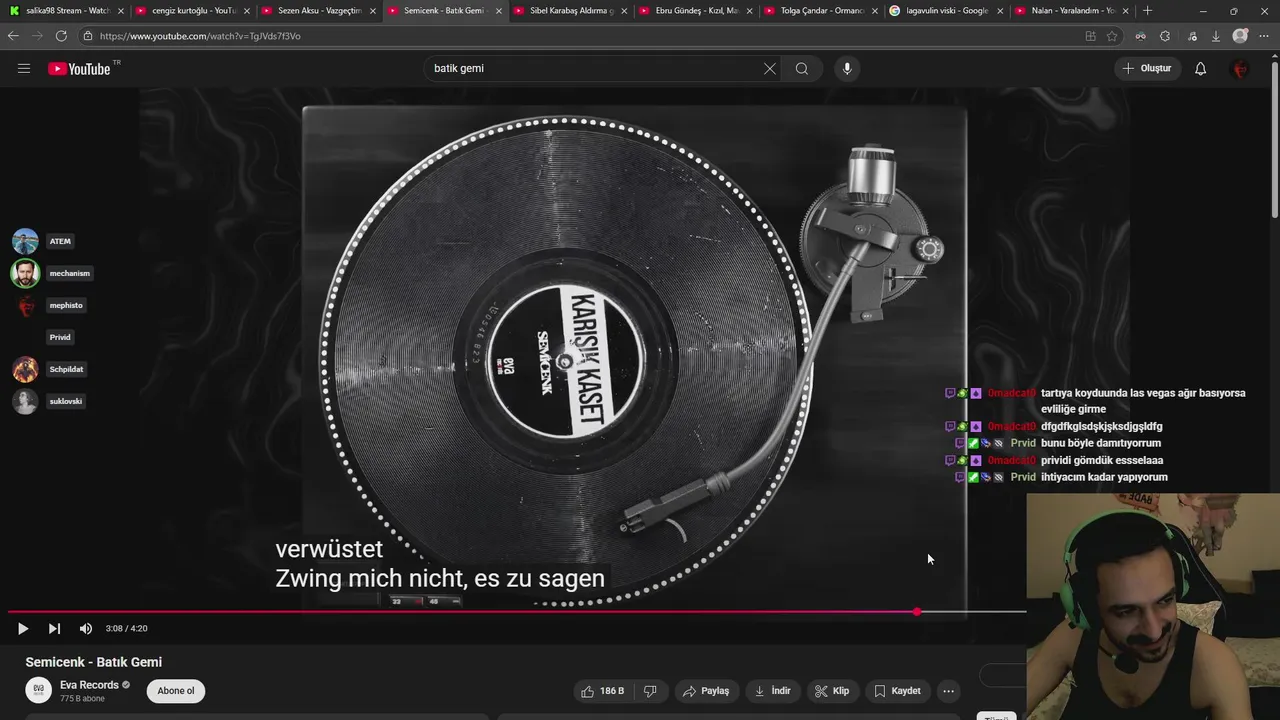The image size is (1280, 720).
Task: Click the mechanism user avatar in overlay
Action: coord(25,273)
